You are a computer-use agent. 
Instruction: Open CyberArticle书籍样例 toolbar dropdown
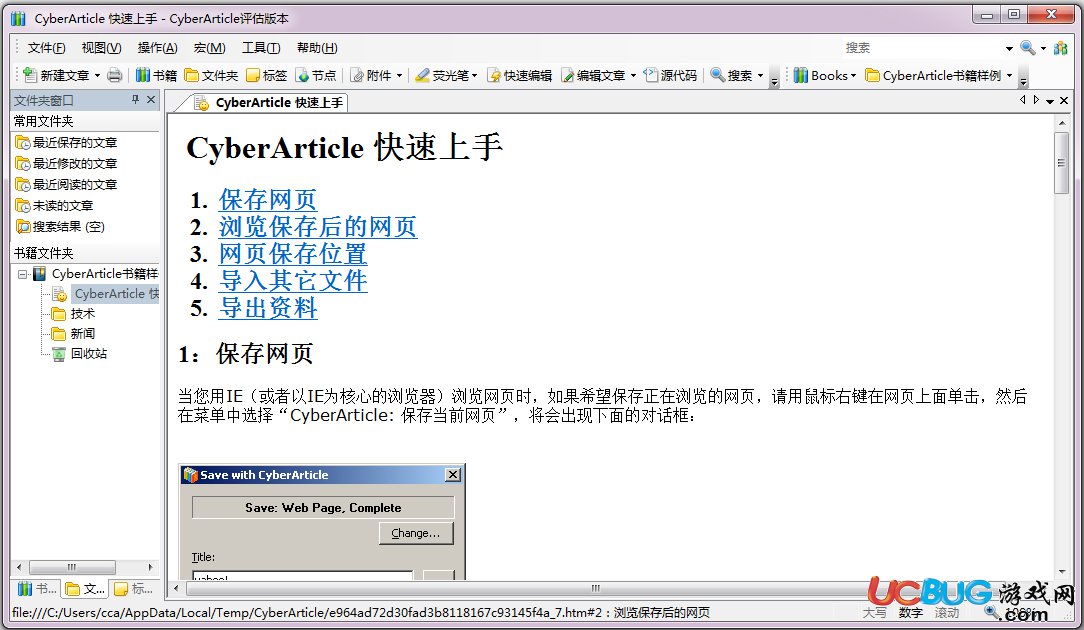pyautogui.click(x=938, y=75)
